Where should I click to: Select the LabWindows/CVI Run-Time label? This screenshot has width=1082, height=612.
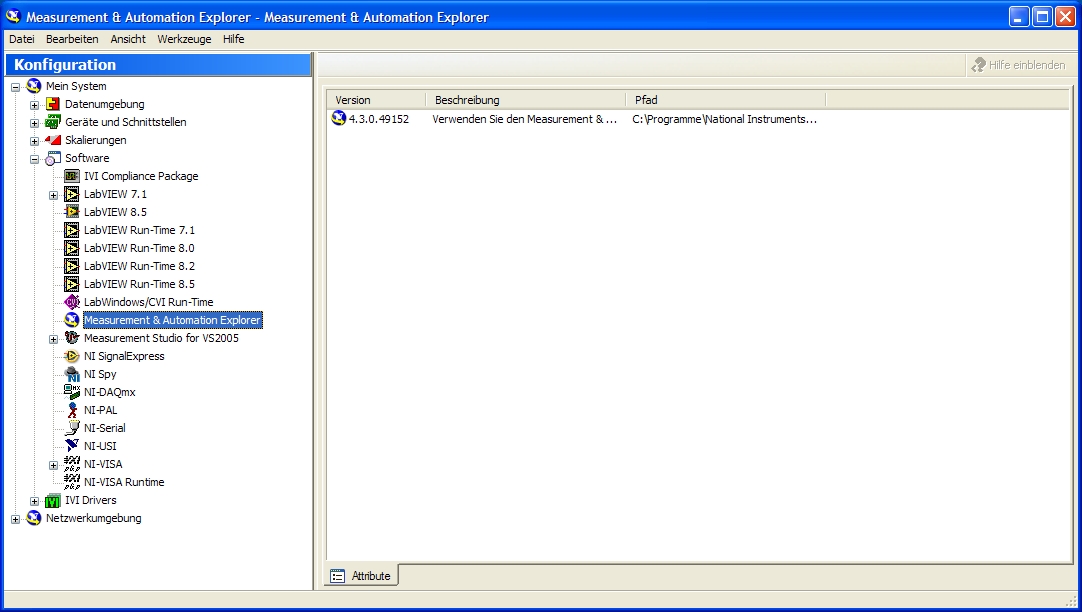click(148, 302)
